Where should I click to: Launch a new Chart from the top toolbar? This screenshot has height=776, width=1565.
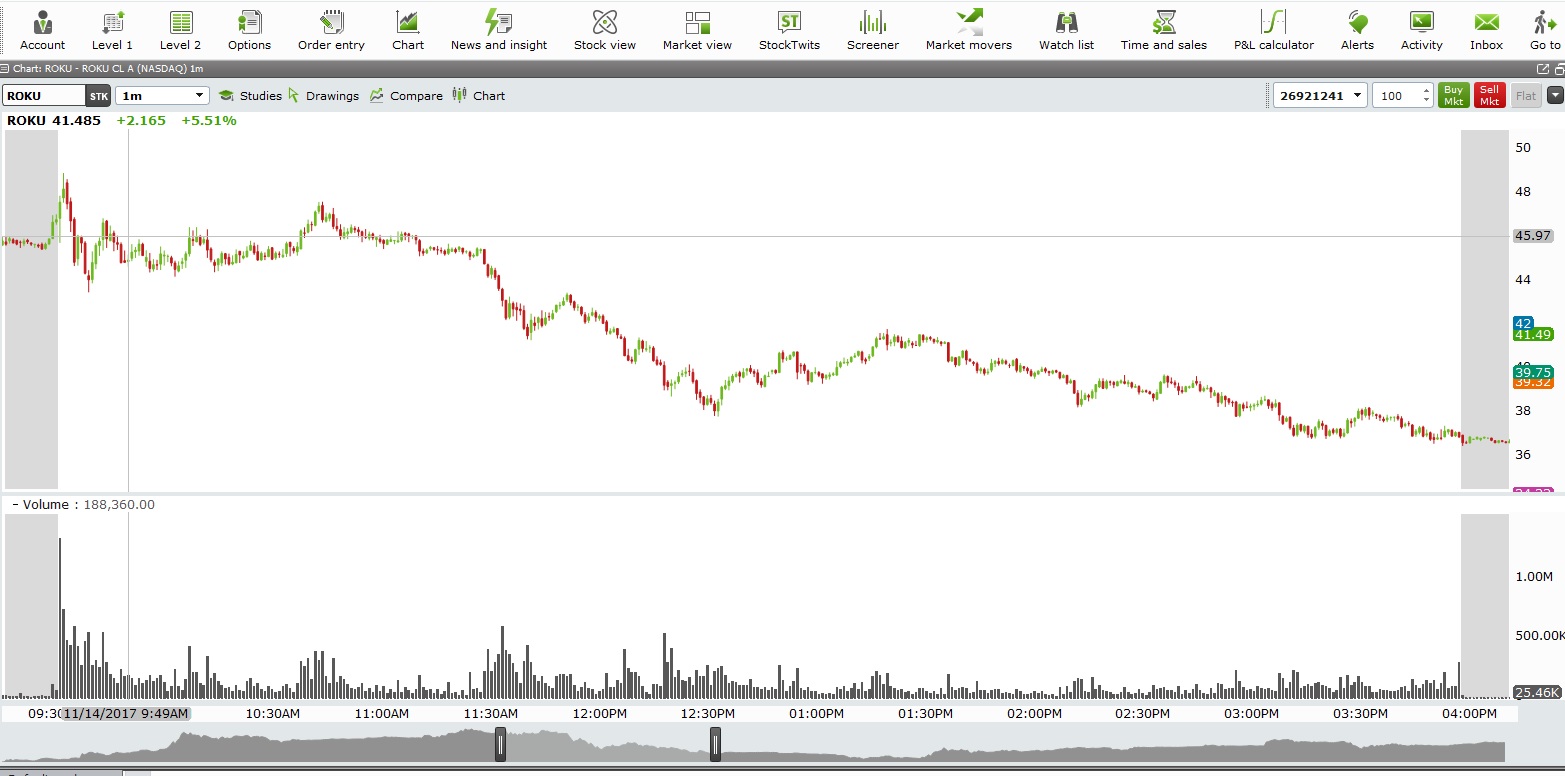coord(408,30)
